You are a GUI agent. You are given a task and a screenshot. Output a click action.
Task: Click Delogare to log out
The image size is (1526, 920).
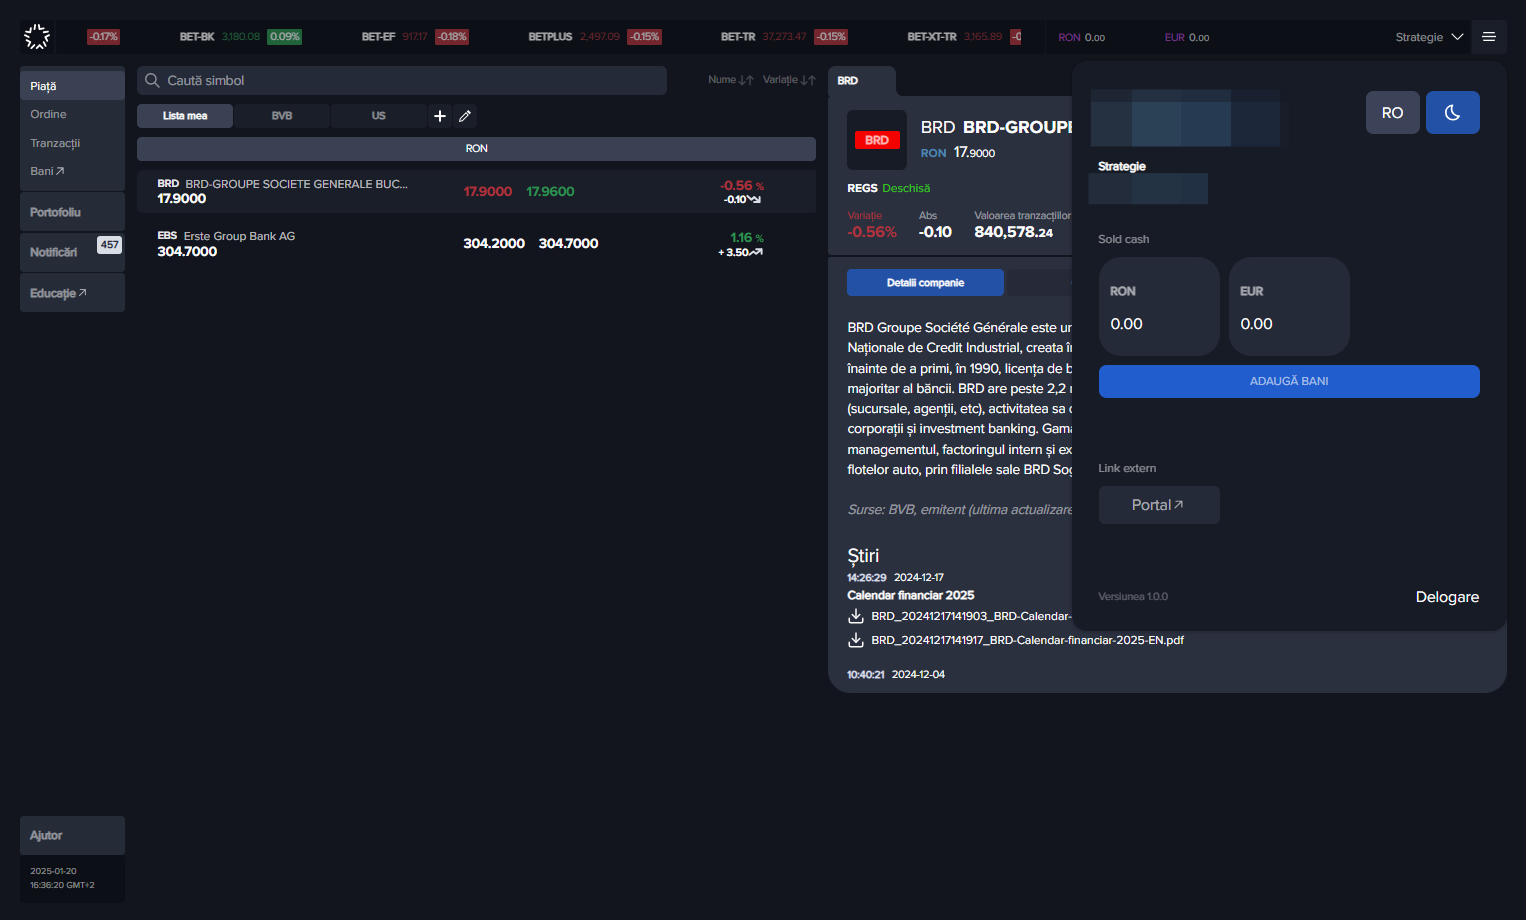(x=1447, y=597)
